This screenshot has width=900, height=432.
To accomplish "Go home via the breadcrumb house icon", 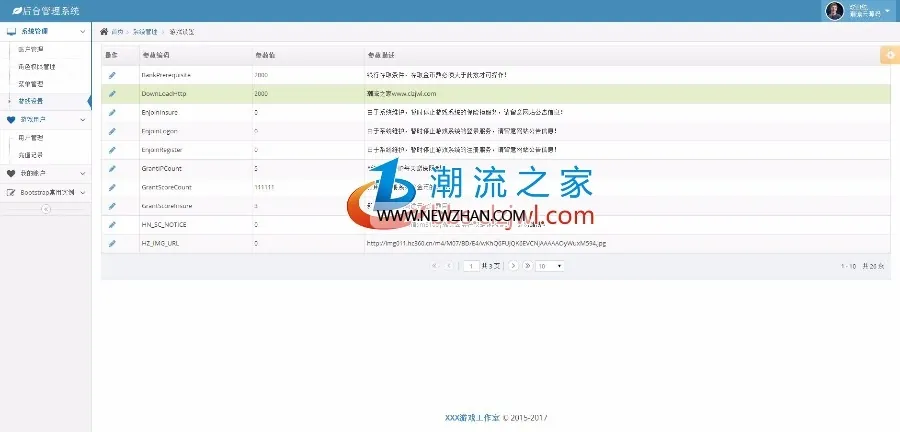I will click(104, 32).
